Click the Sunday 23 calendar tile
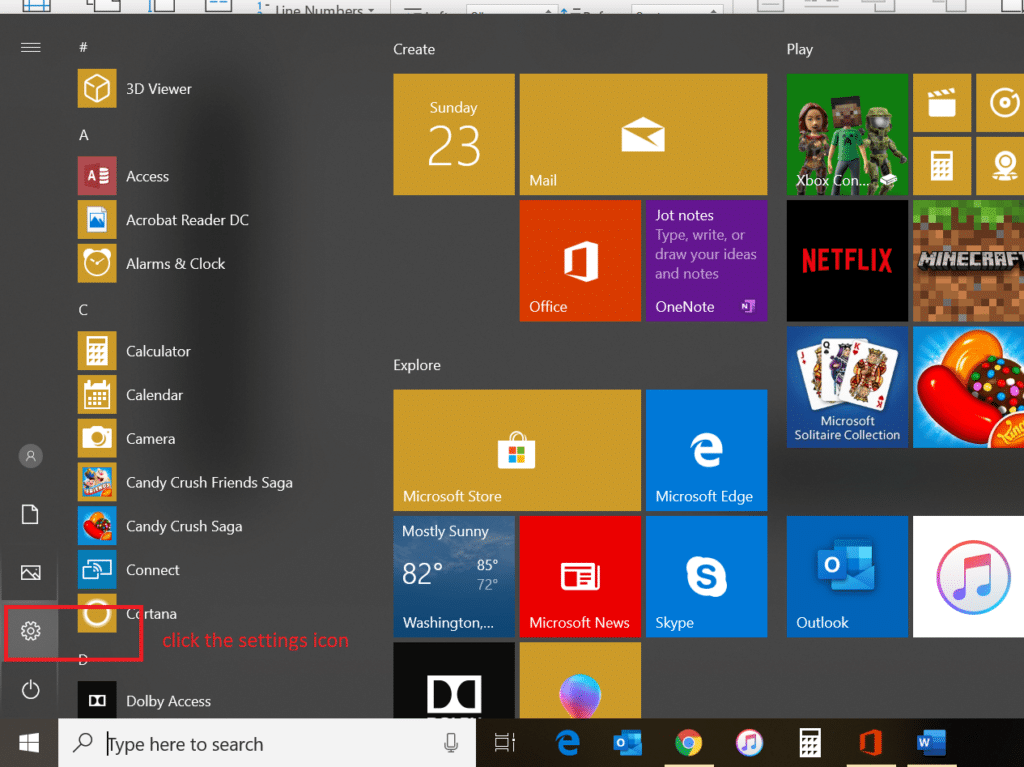Screen dimensions: 1024x767 454,134
